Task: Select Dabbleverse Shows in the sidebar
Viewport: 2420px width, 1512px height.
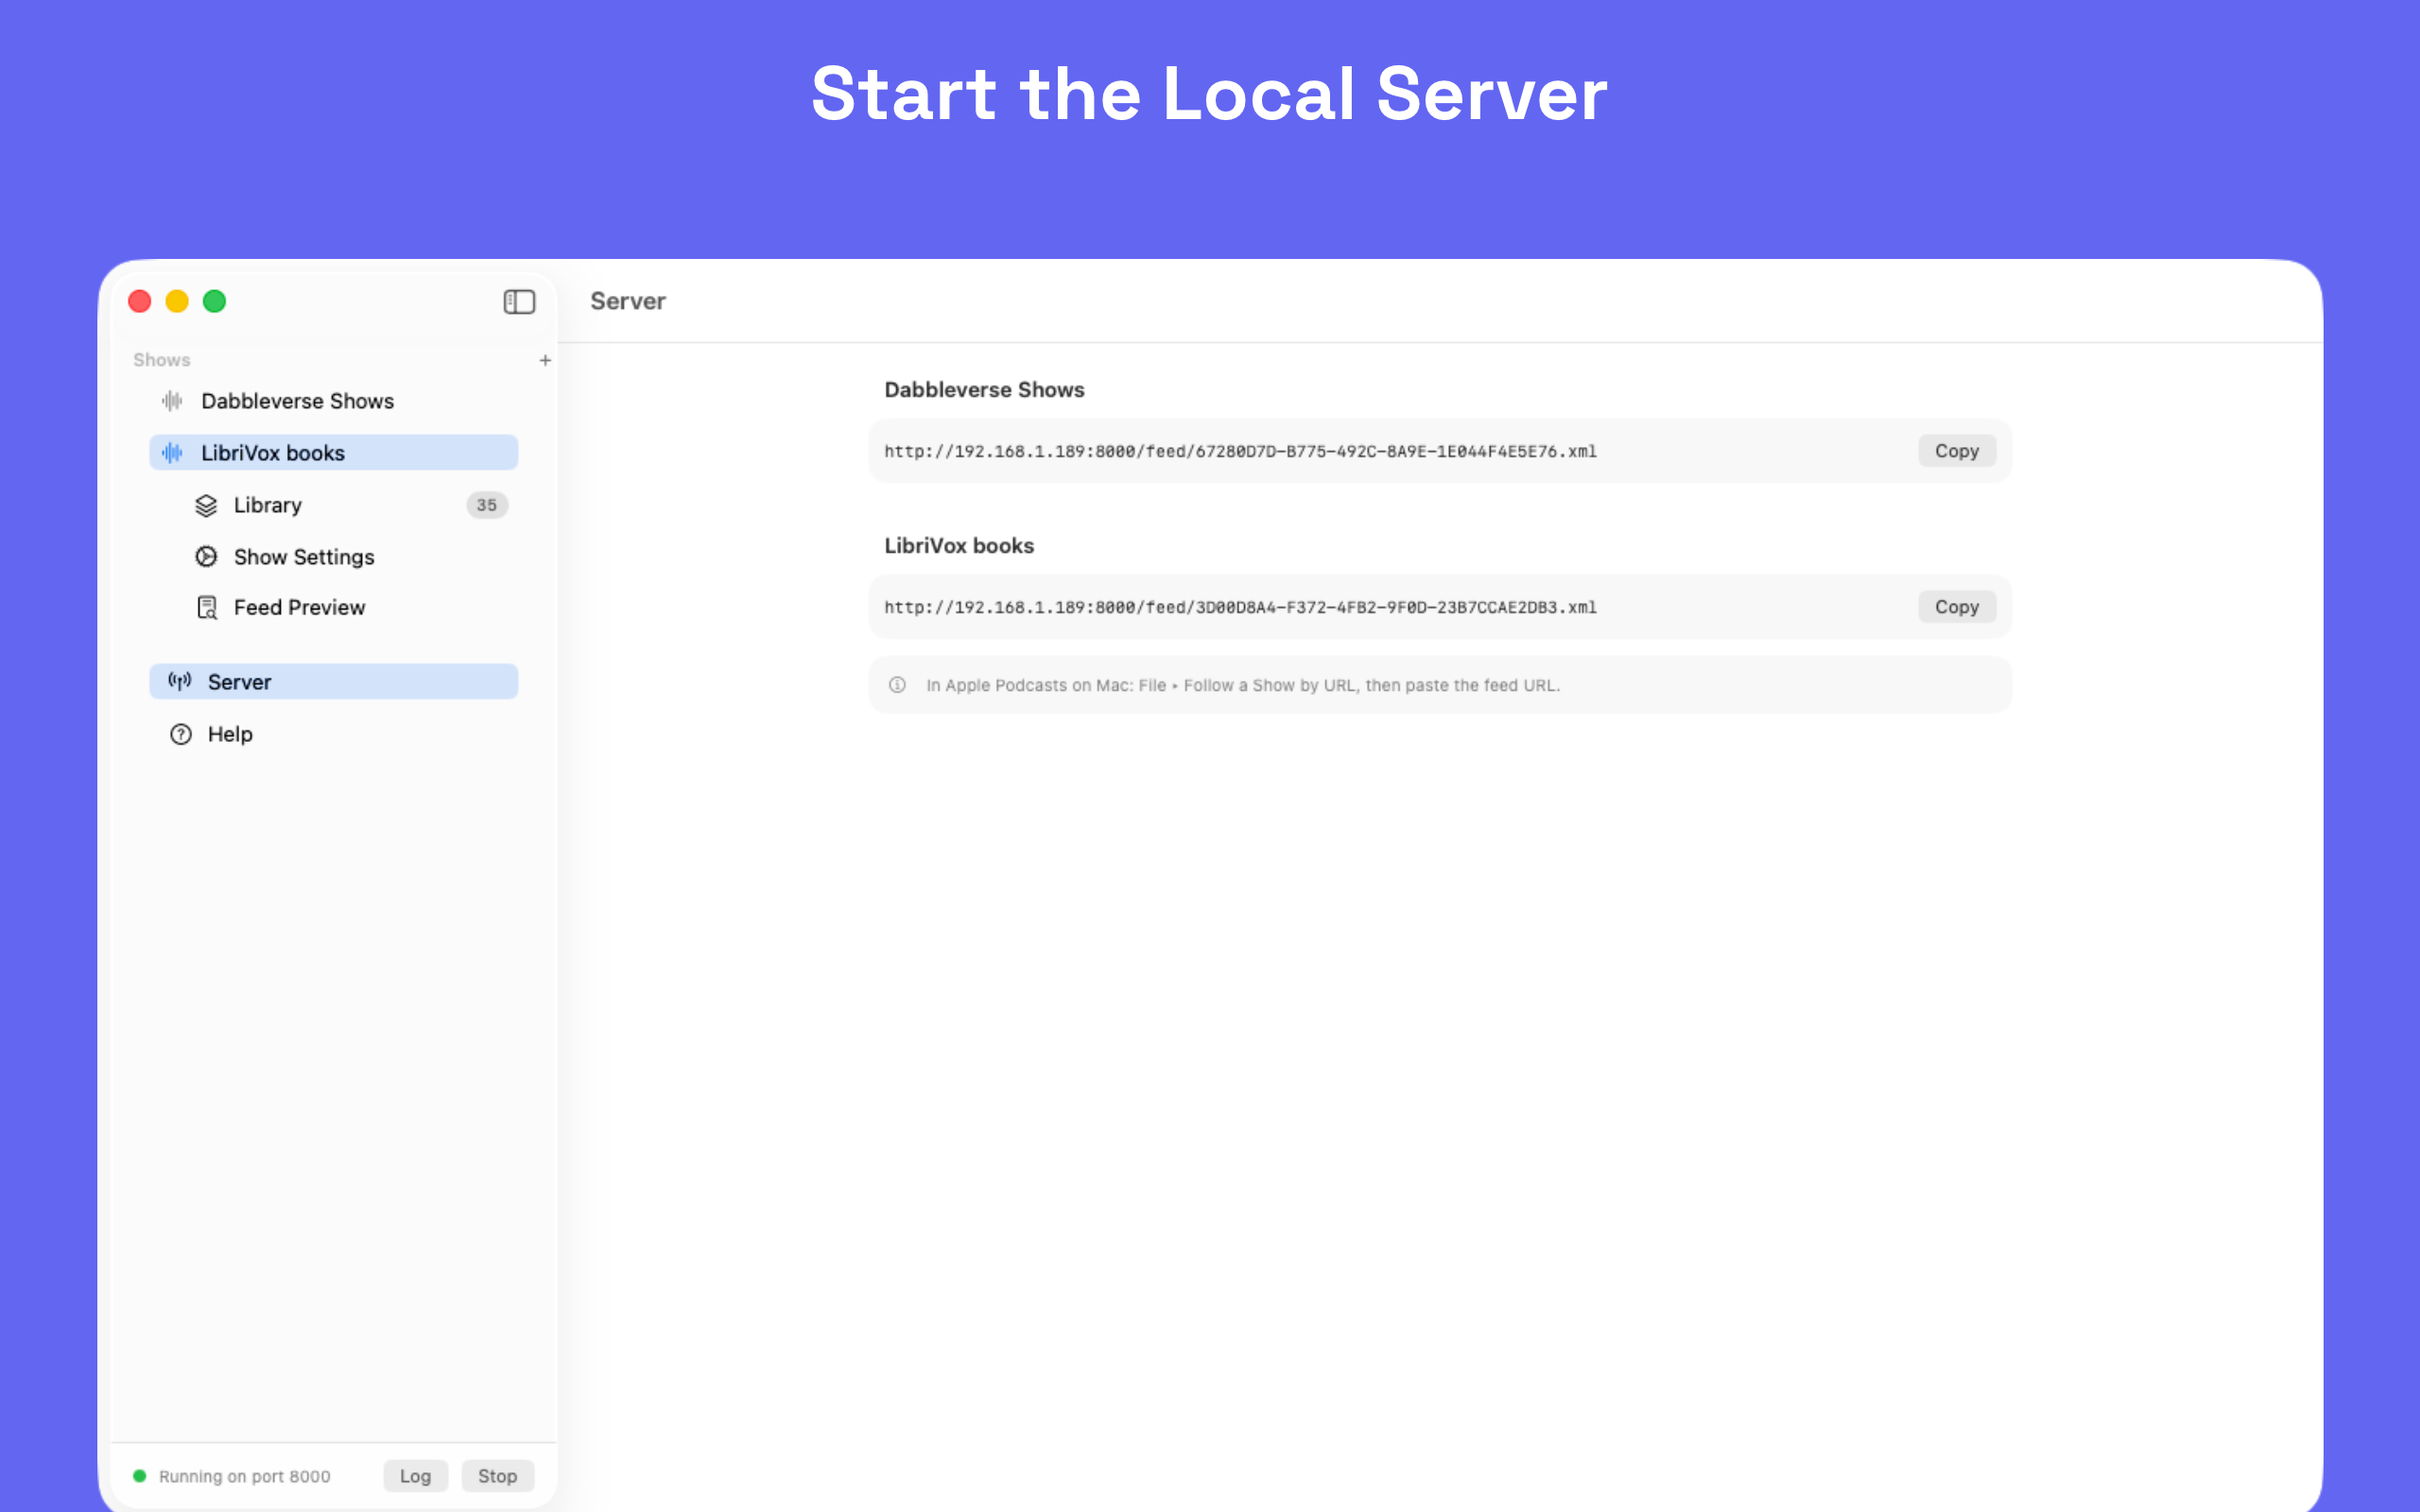Action: point(334,401)
